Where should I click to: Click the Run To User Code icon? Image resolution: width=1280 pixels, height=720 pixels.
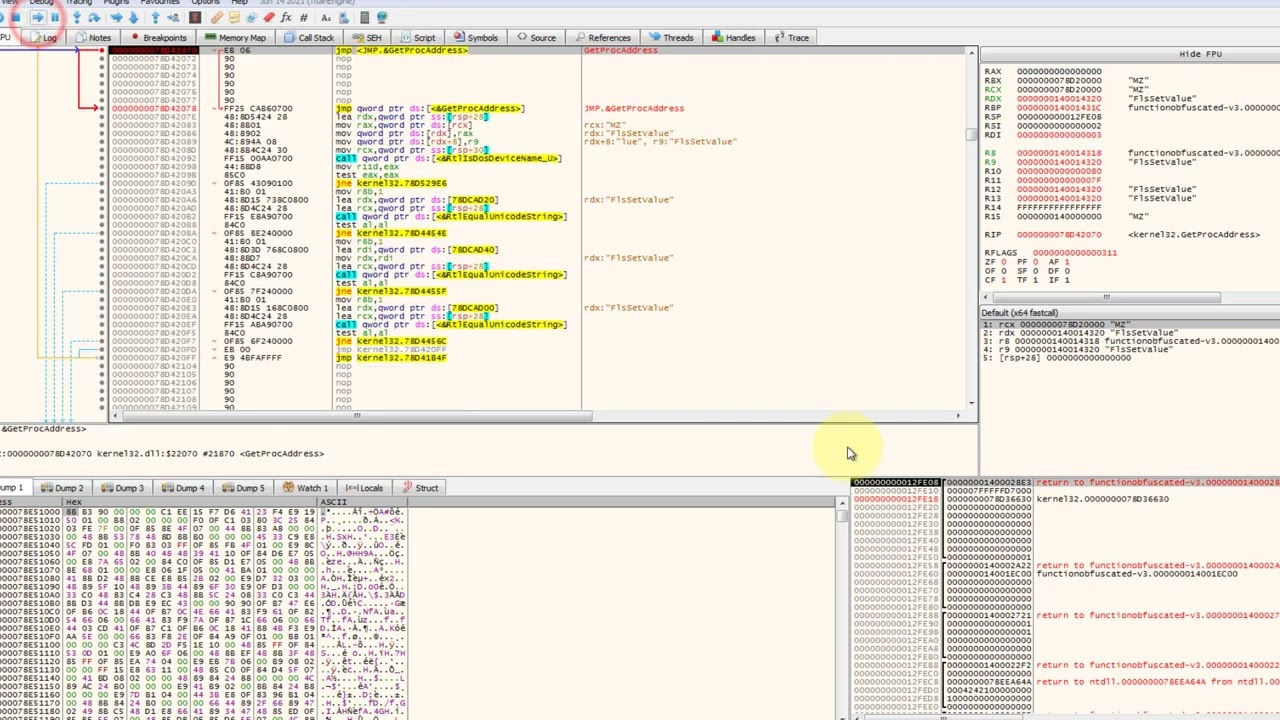pyautogui.click(x=173, y=17)
